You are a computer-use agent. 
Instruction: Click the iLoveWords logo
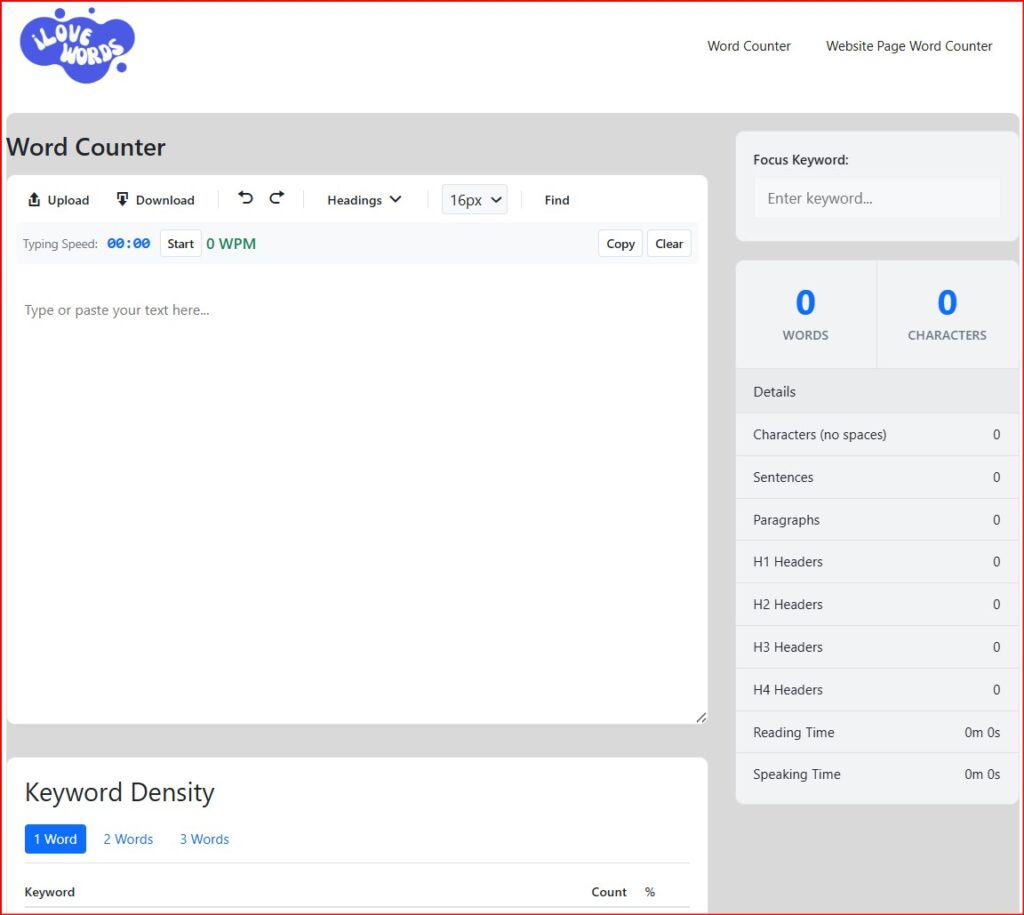[x=77, y=44]
